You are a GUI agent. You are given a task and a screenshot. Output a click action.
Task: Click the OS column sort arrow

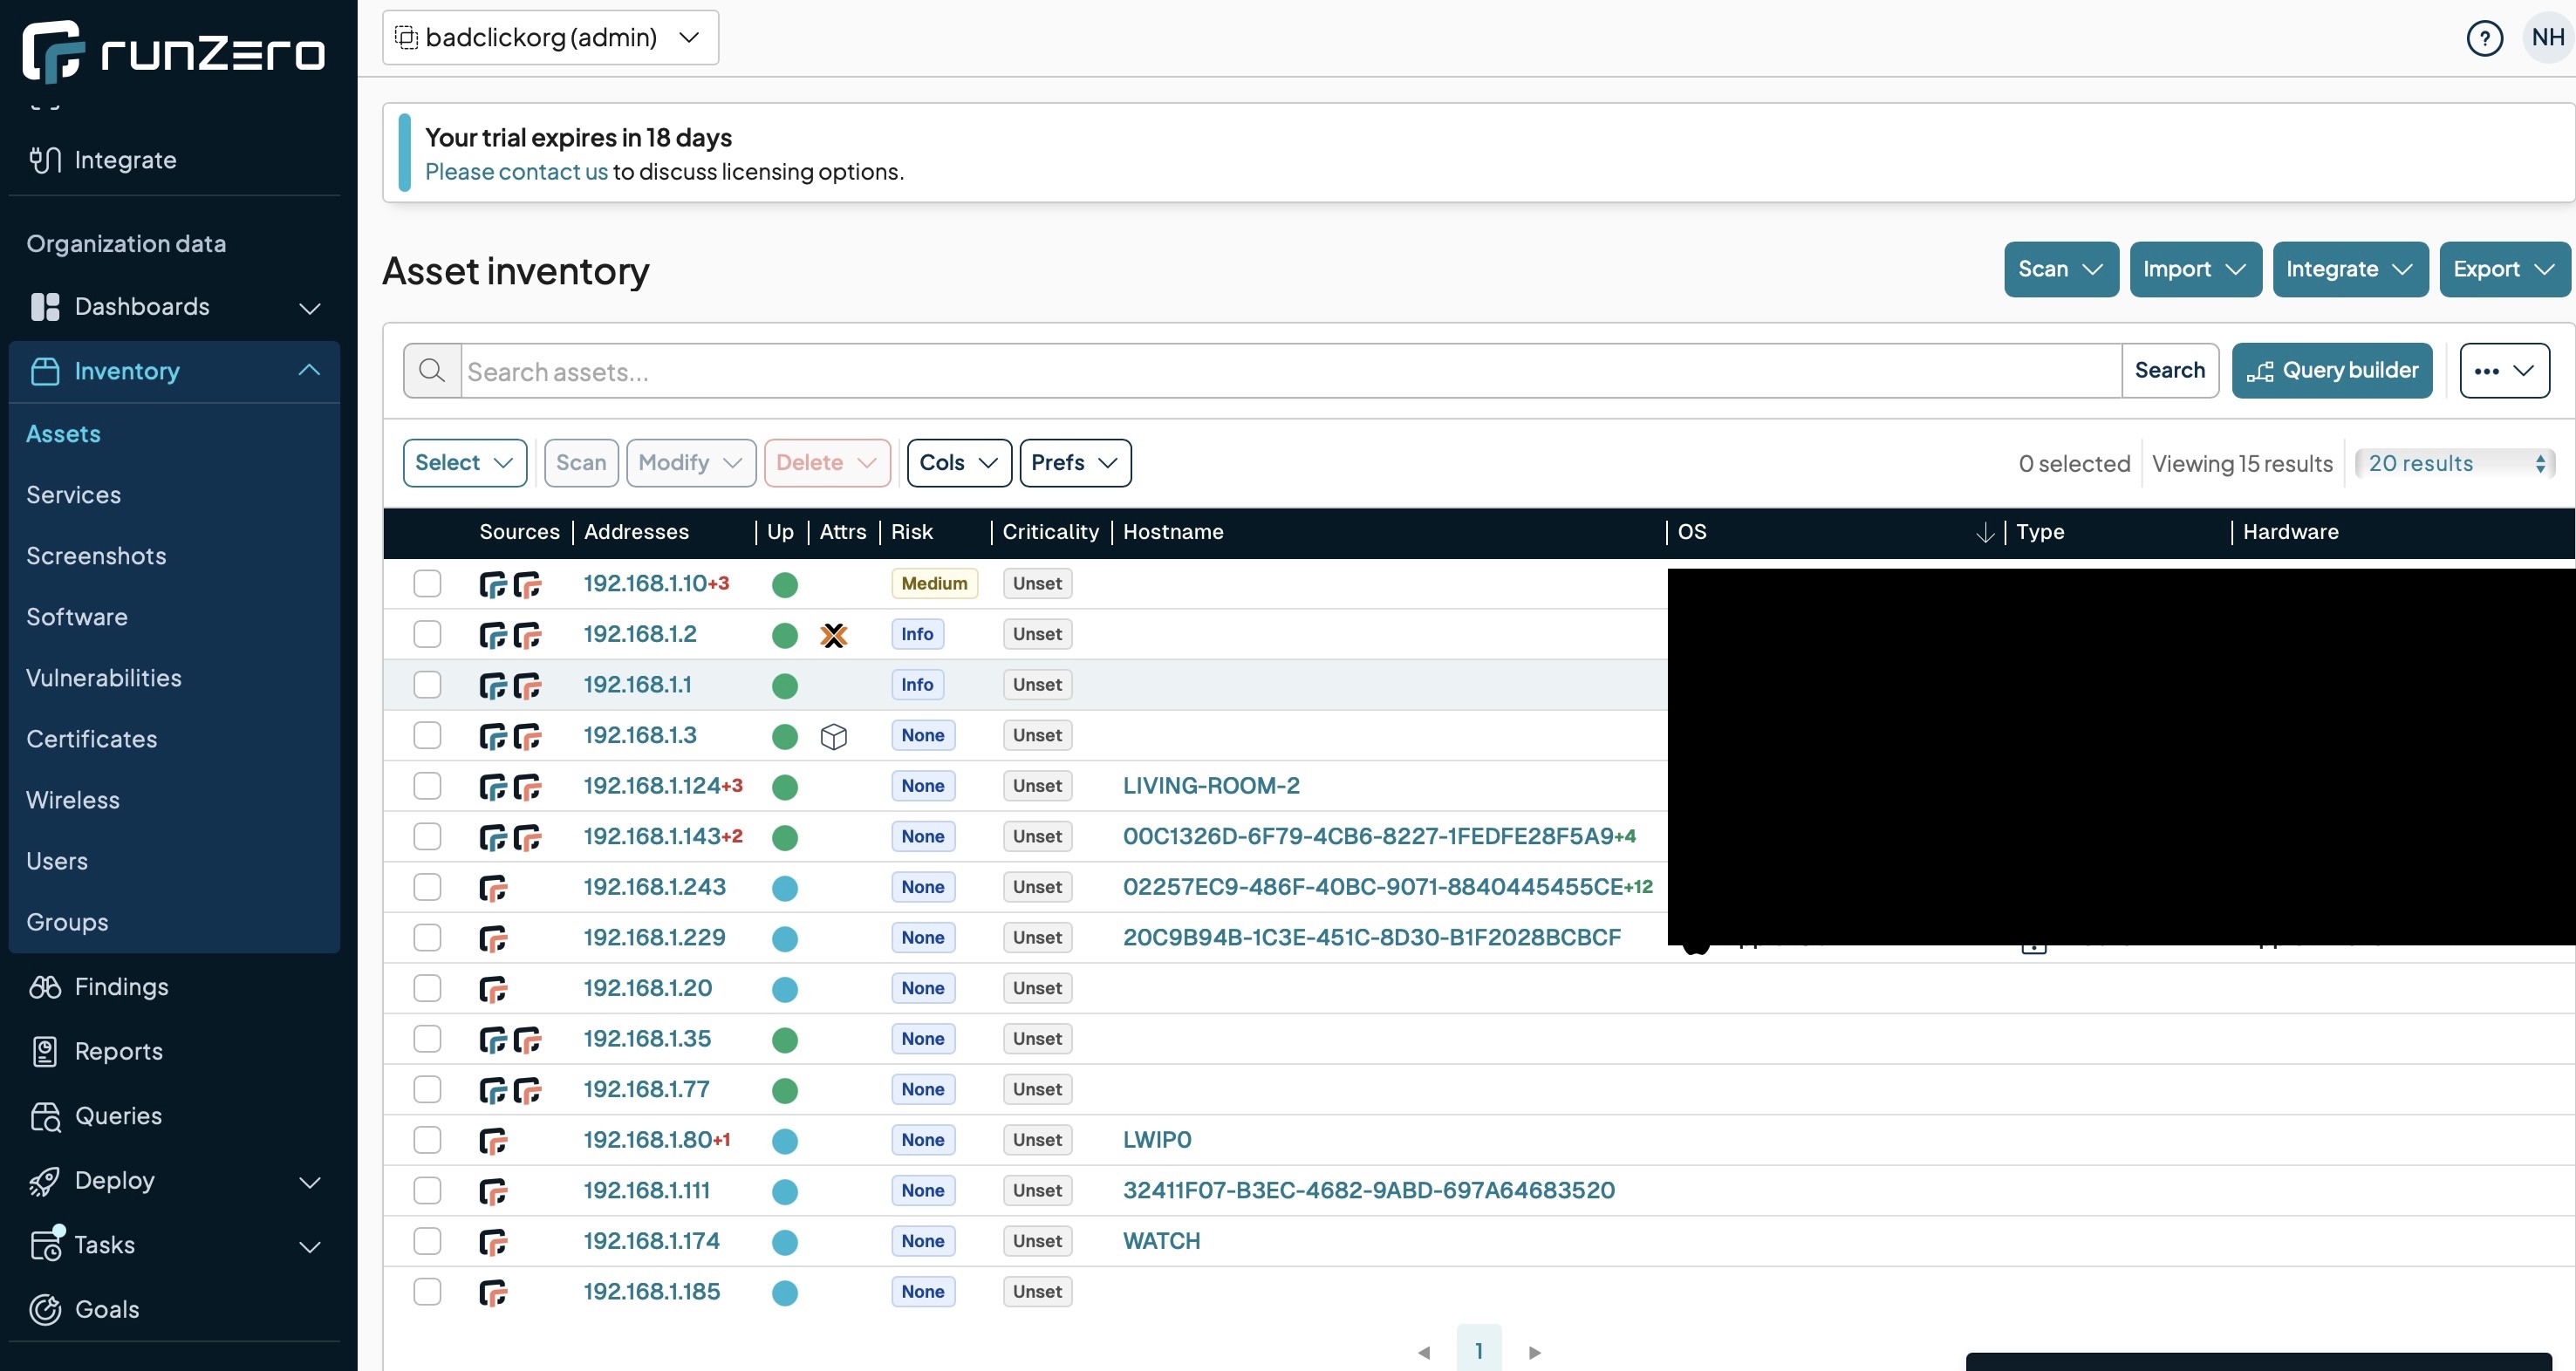pos(1985,533)
